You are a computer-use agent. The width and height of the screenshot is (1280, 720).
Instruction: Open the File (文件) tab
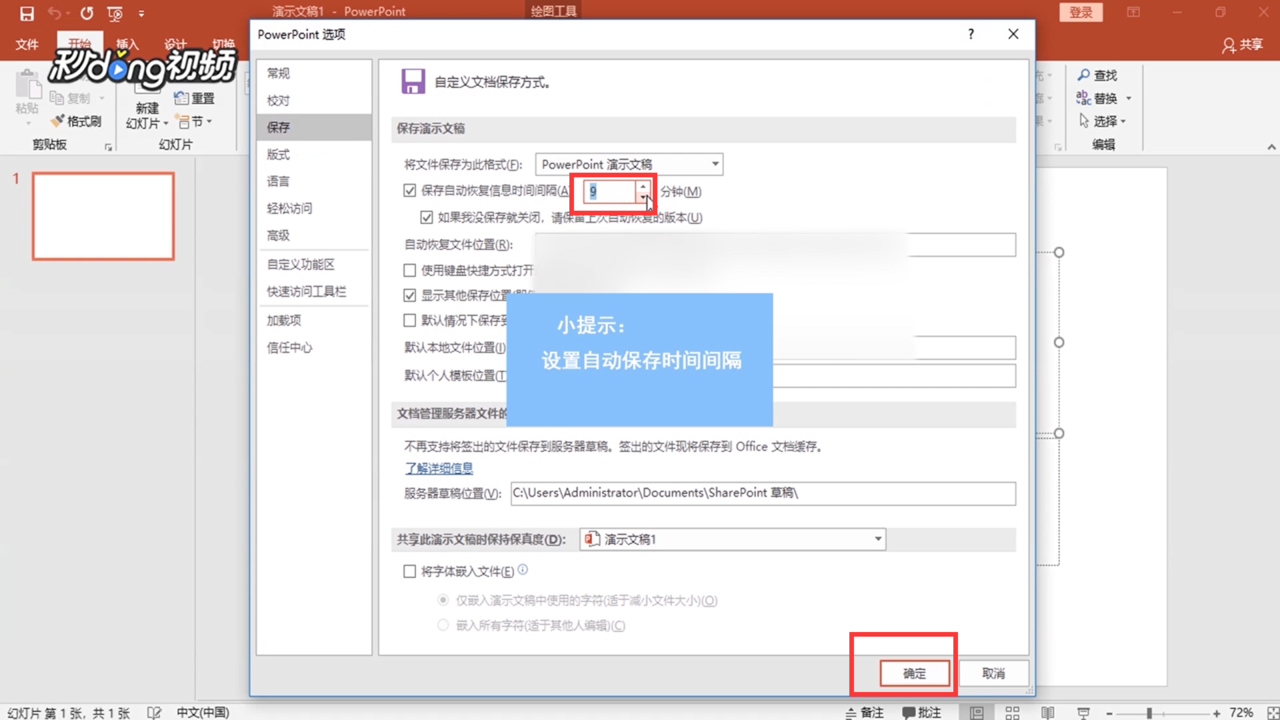(27, 45)
